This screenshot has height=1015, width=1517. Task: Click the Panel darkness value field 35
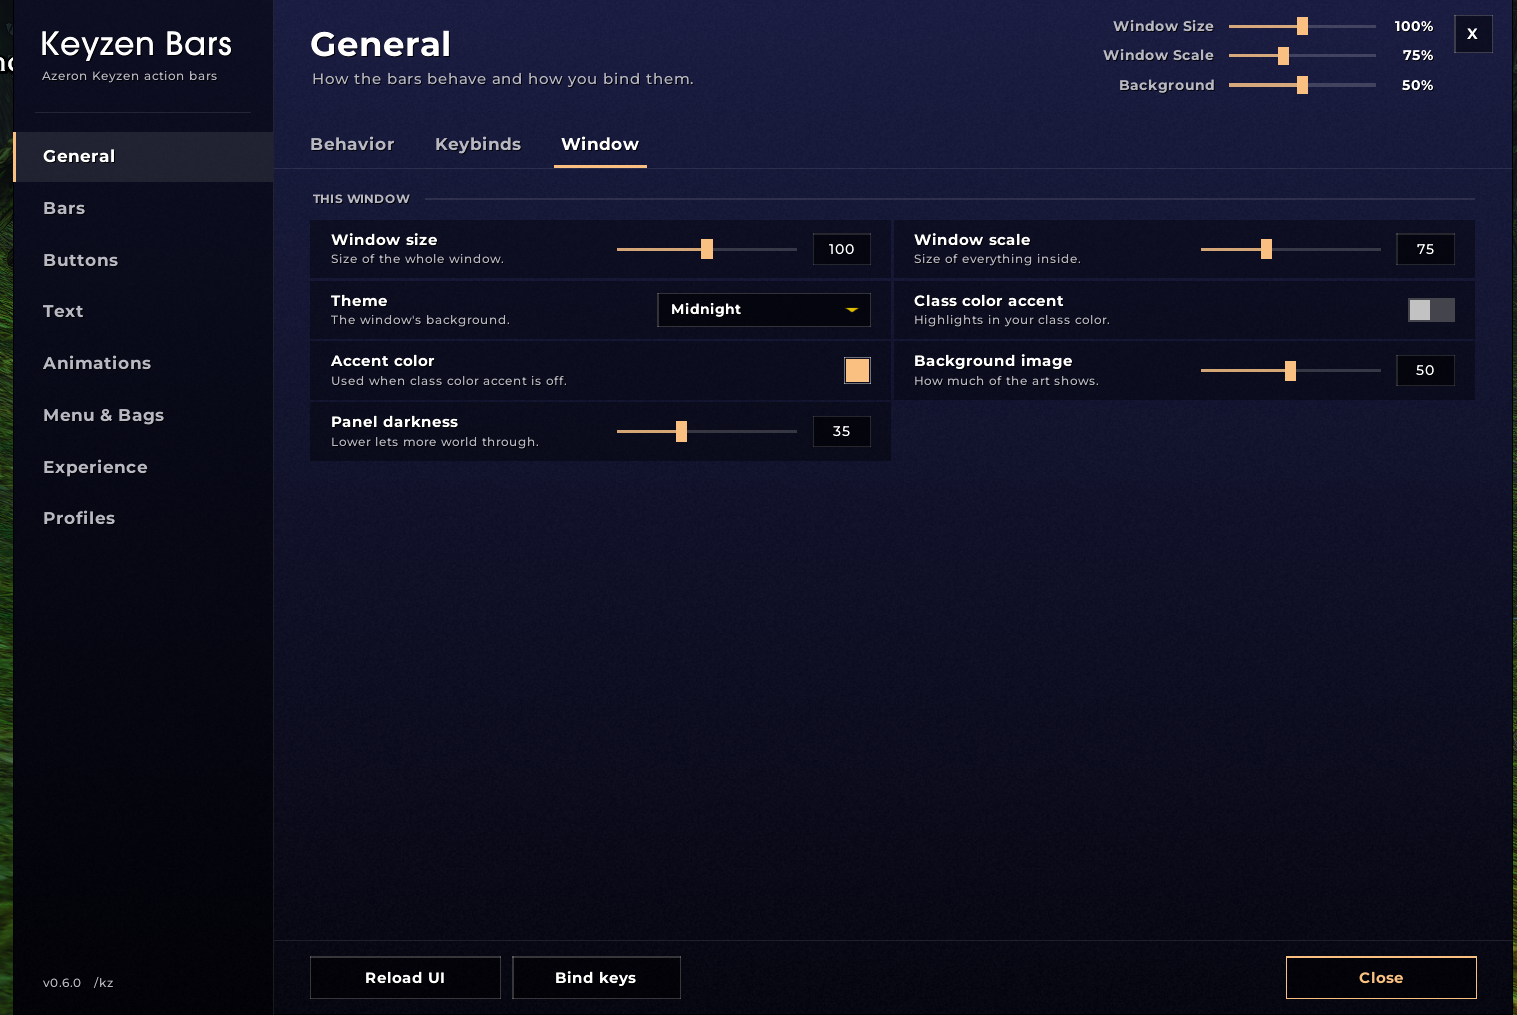[842, 432]
